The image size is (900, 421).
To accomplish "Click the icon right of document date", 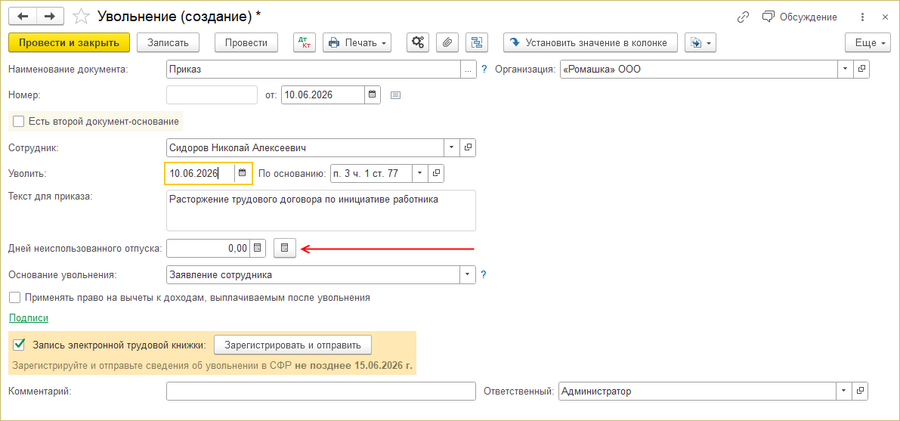I will pyautogui.click(x=395, y=95).
